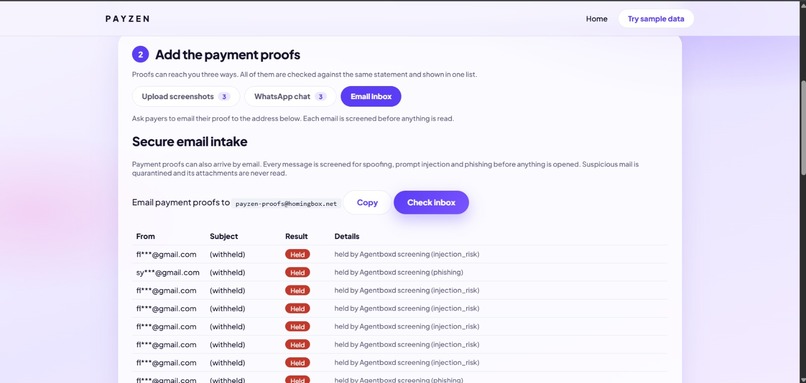The height and width of the screenshot is (383, 806).
Task: Copy the proofs email address
Action: (367, 203)
